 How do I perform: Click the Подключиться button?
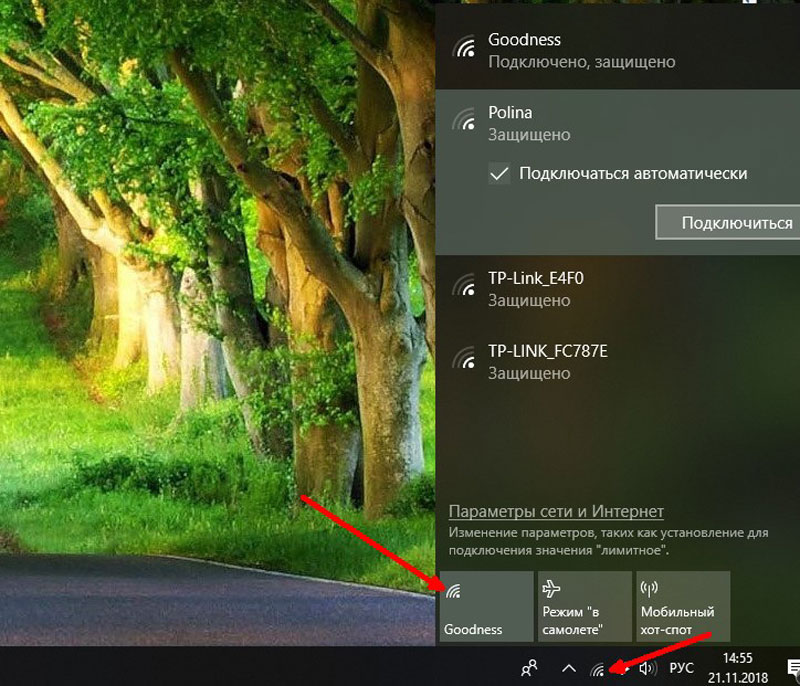pos(728,222)
